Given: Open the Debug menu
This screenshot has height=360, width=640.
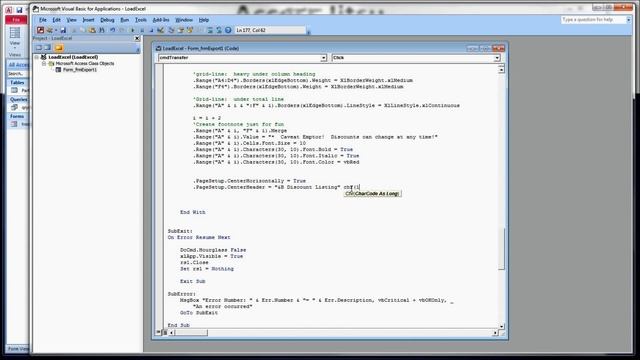Looking at the screenshot, I should point(107,20).
